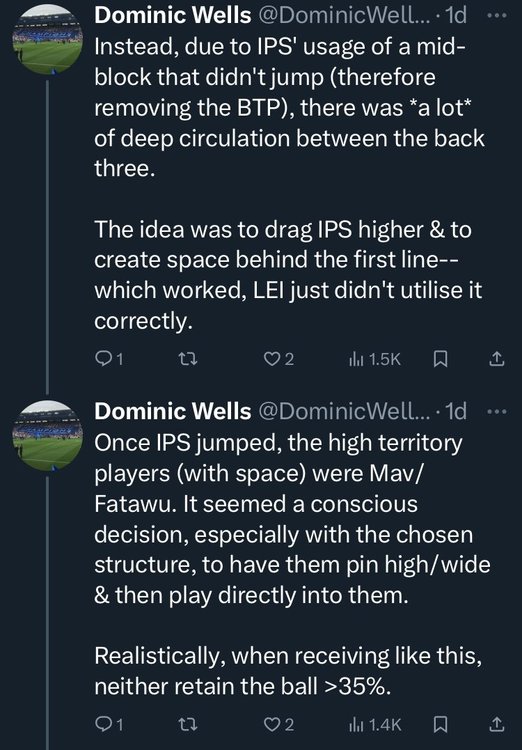Screen dimensions: 522x750
Task: View analytics showing 1.5K views
Action: point(375,359)
